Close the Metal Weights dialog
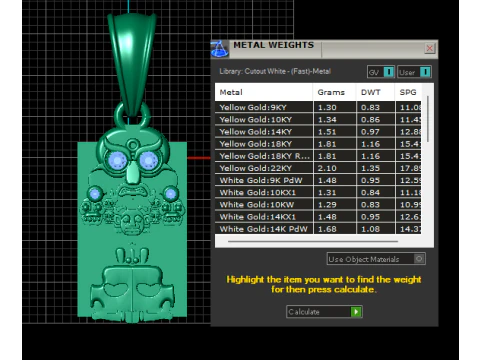Screen dimensions: 480x360 [x=430, y=48]
